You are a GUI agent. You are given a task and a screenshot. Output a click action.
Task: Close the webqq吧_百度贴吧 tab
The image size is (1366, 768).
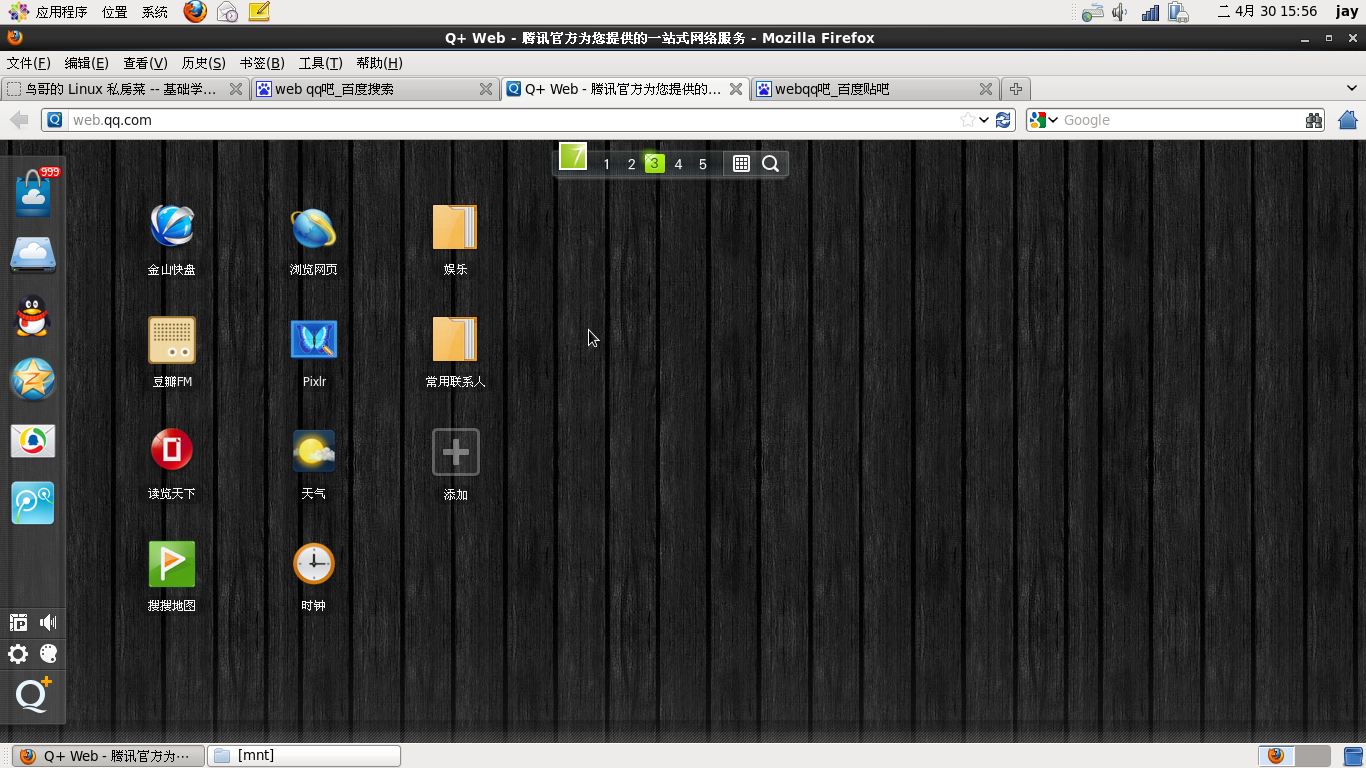click(x=986, y=89)
